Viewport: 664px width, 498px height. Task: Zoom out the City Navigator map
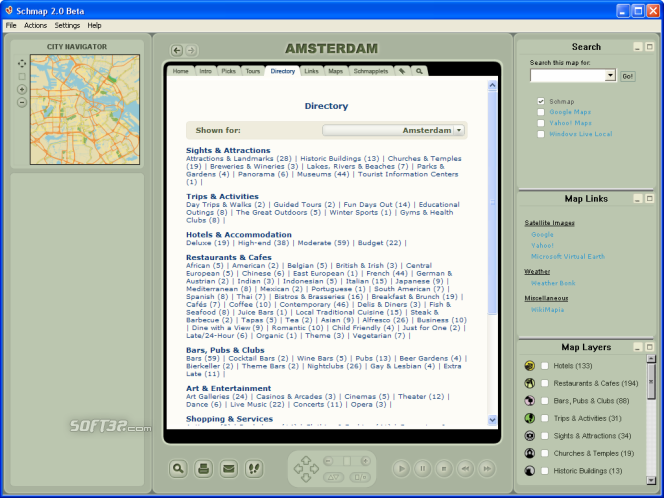coord(22,102)
